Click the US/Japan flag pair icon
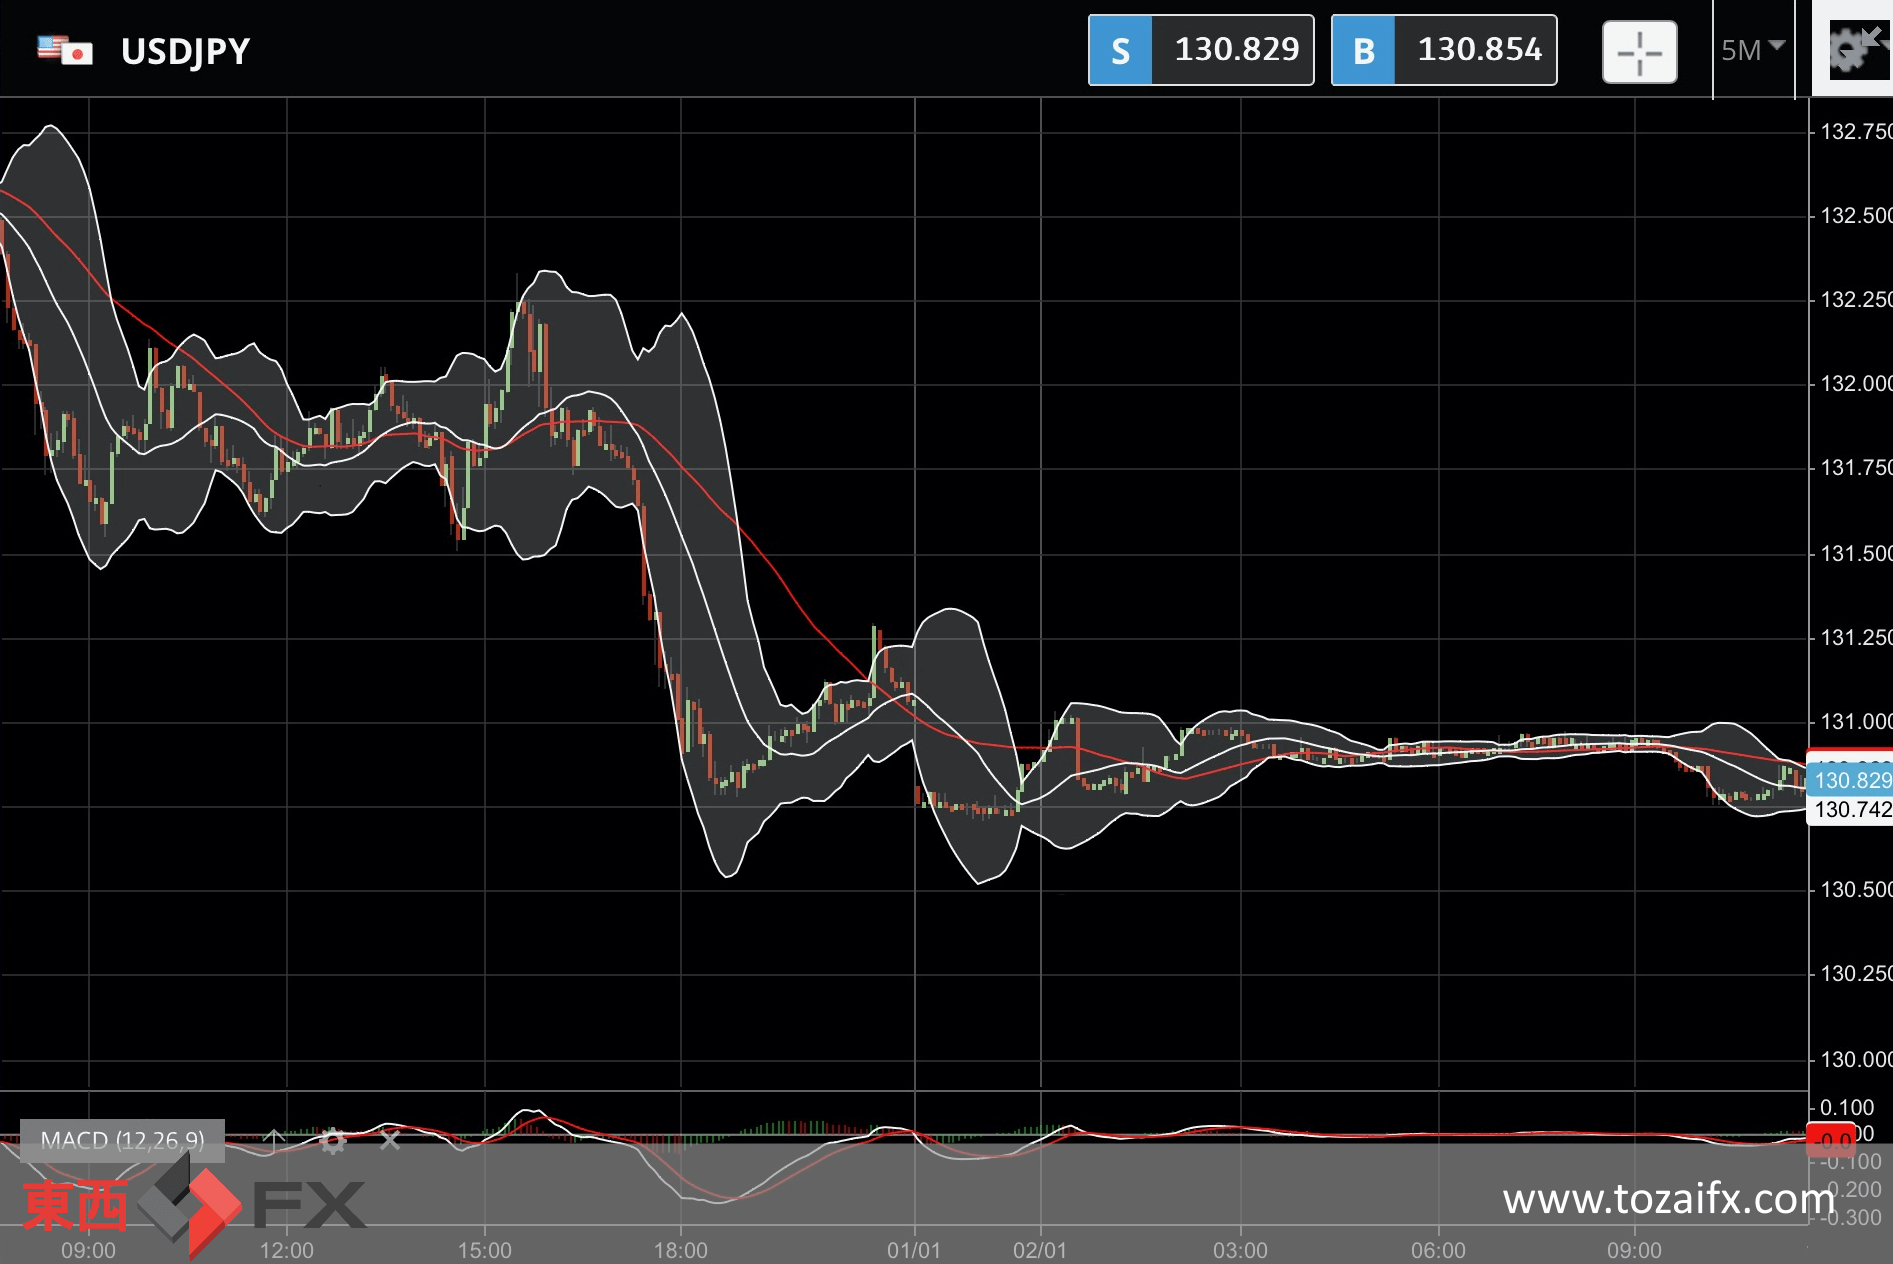The width and height of the screenshot is (1893, 1264). (65, 50)
